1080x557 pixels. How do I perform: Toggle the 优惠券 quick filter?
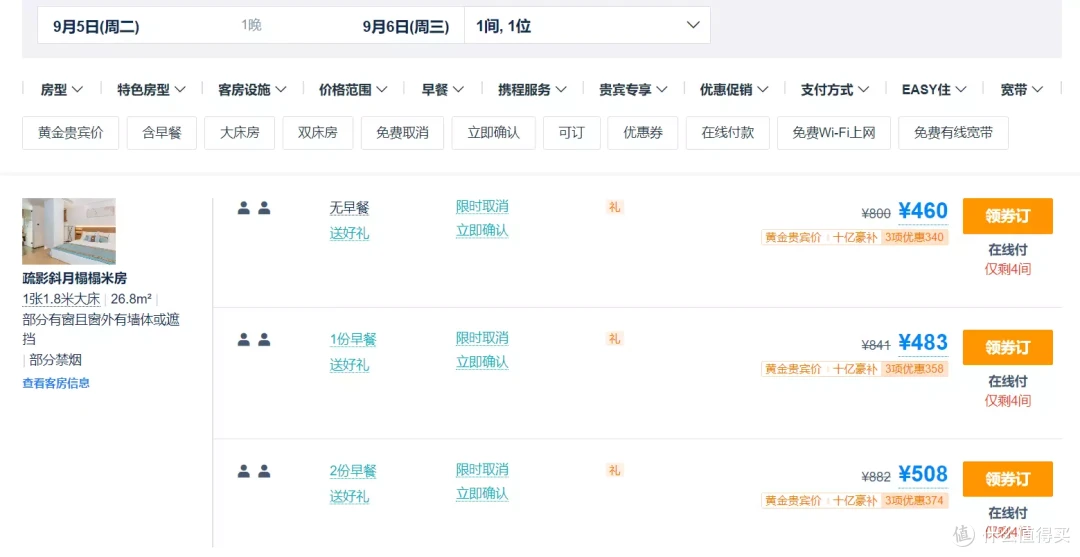pos(643,133)
